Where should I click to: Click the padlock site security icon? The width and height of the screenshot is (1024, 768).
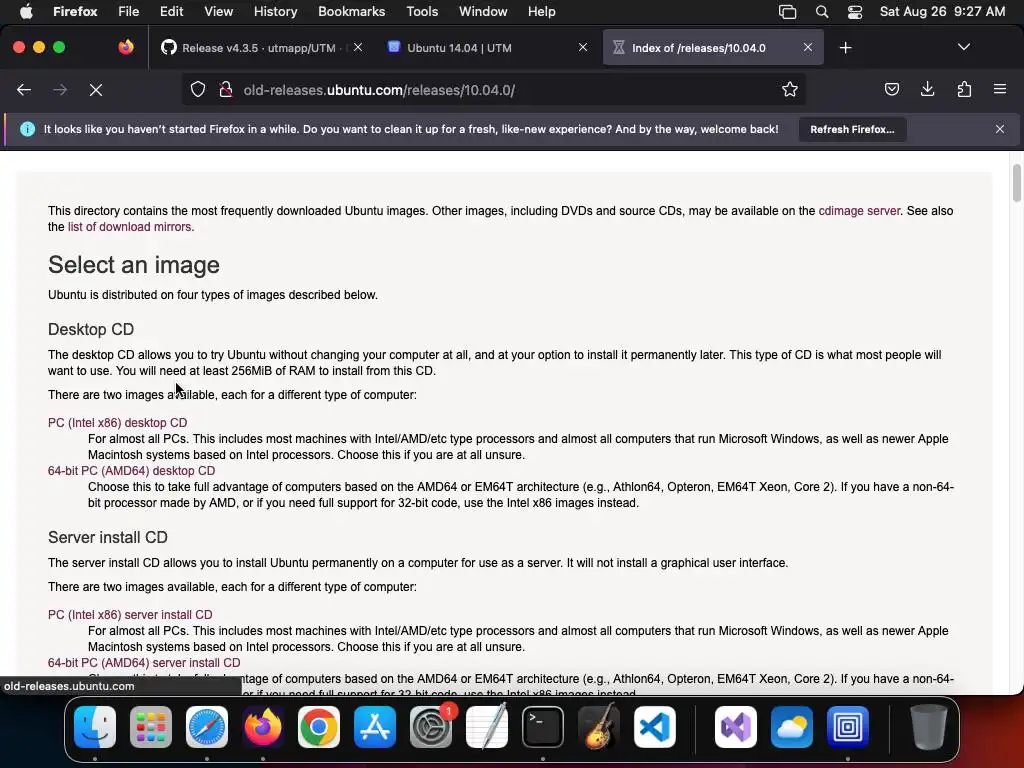click(226, 90)
